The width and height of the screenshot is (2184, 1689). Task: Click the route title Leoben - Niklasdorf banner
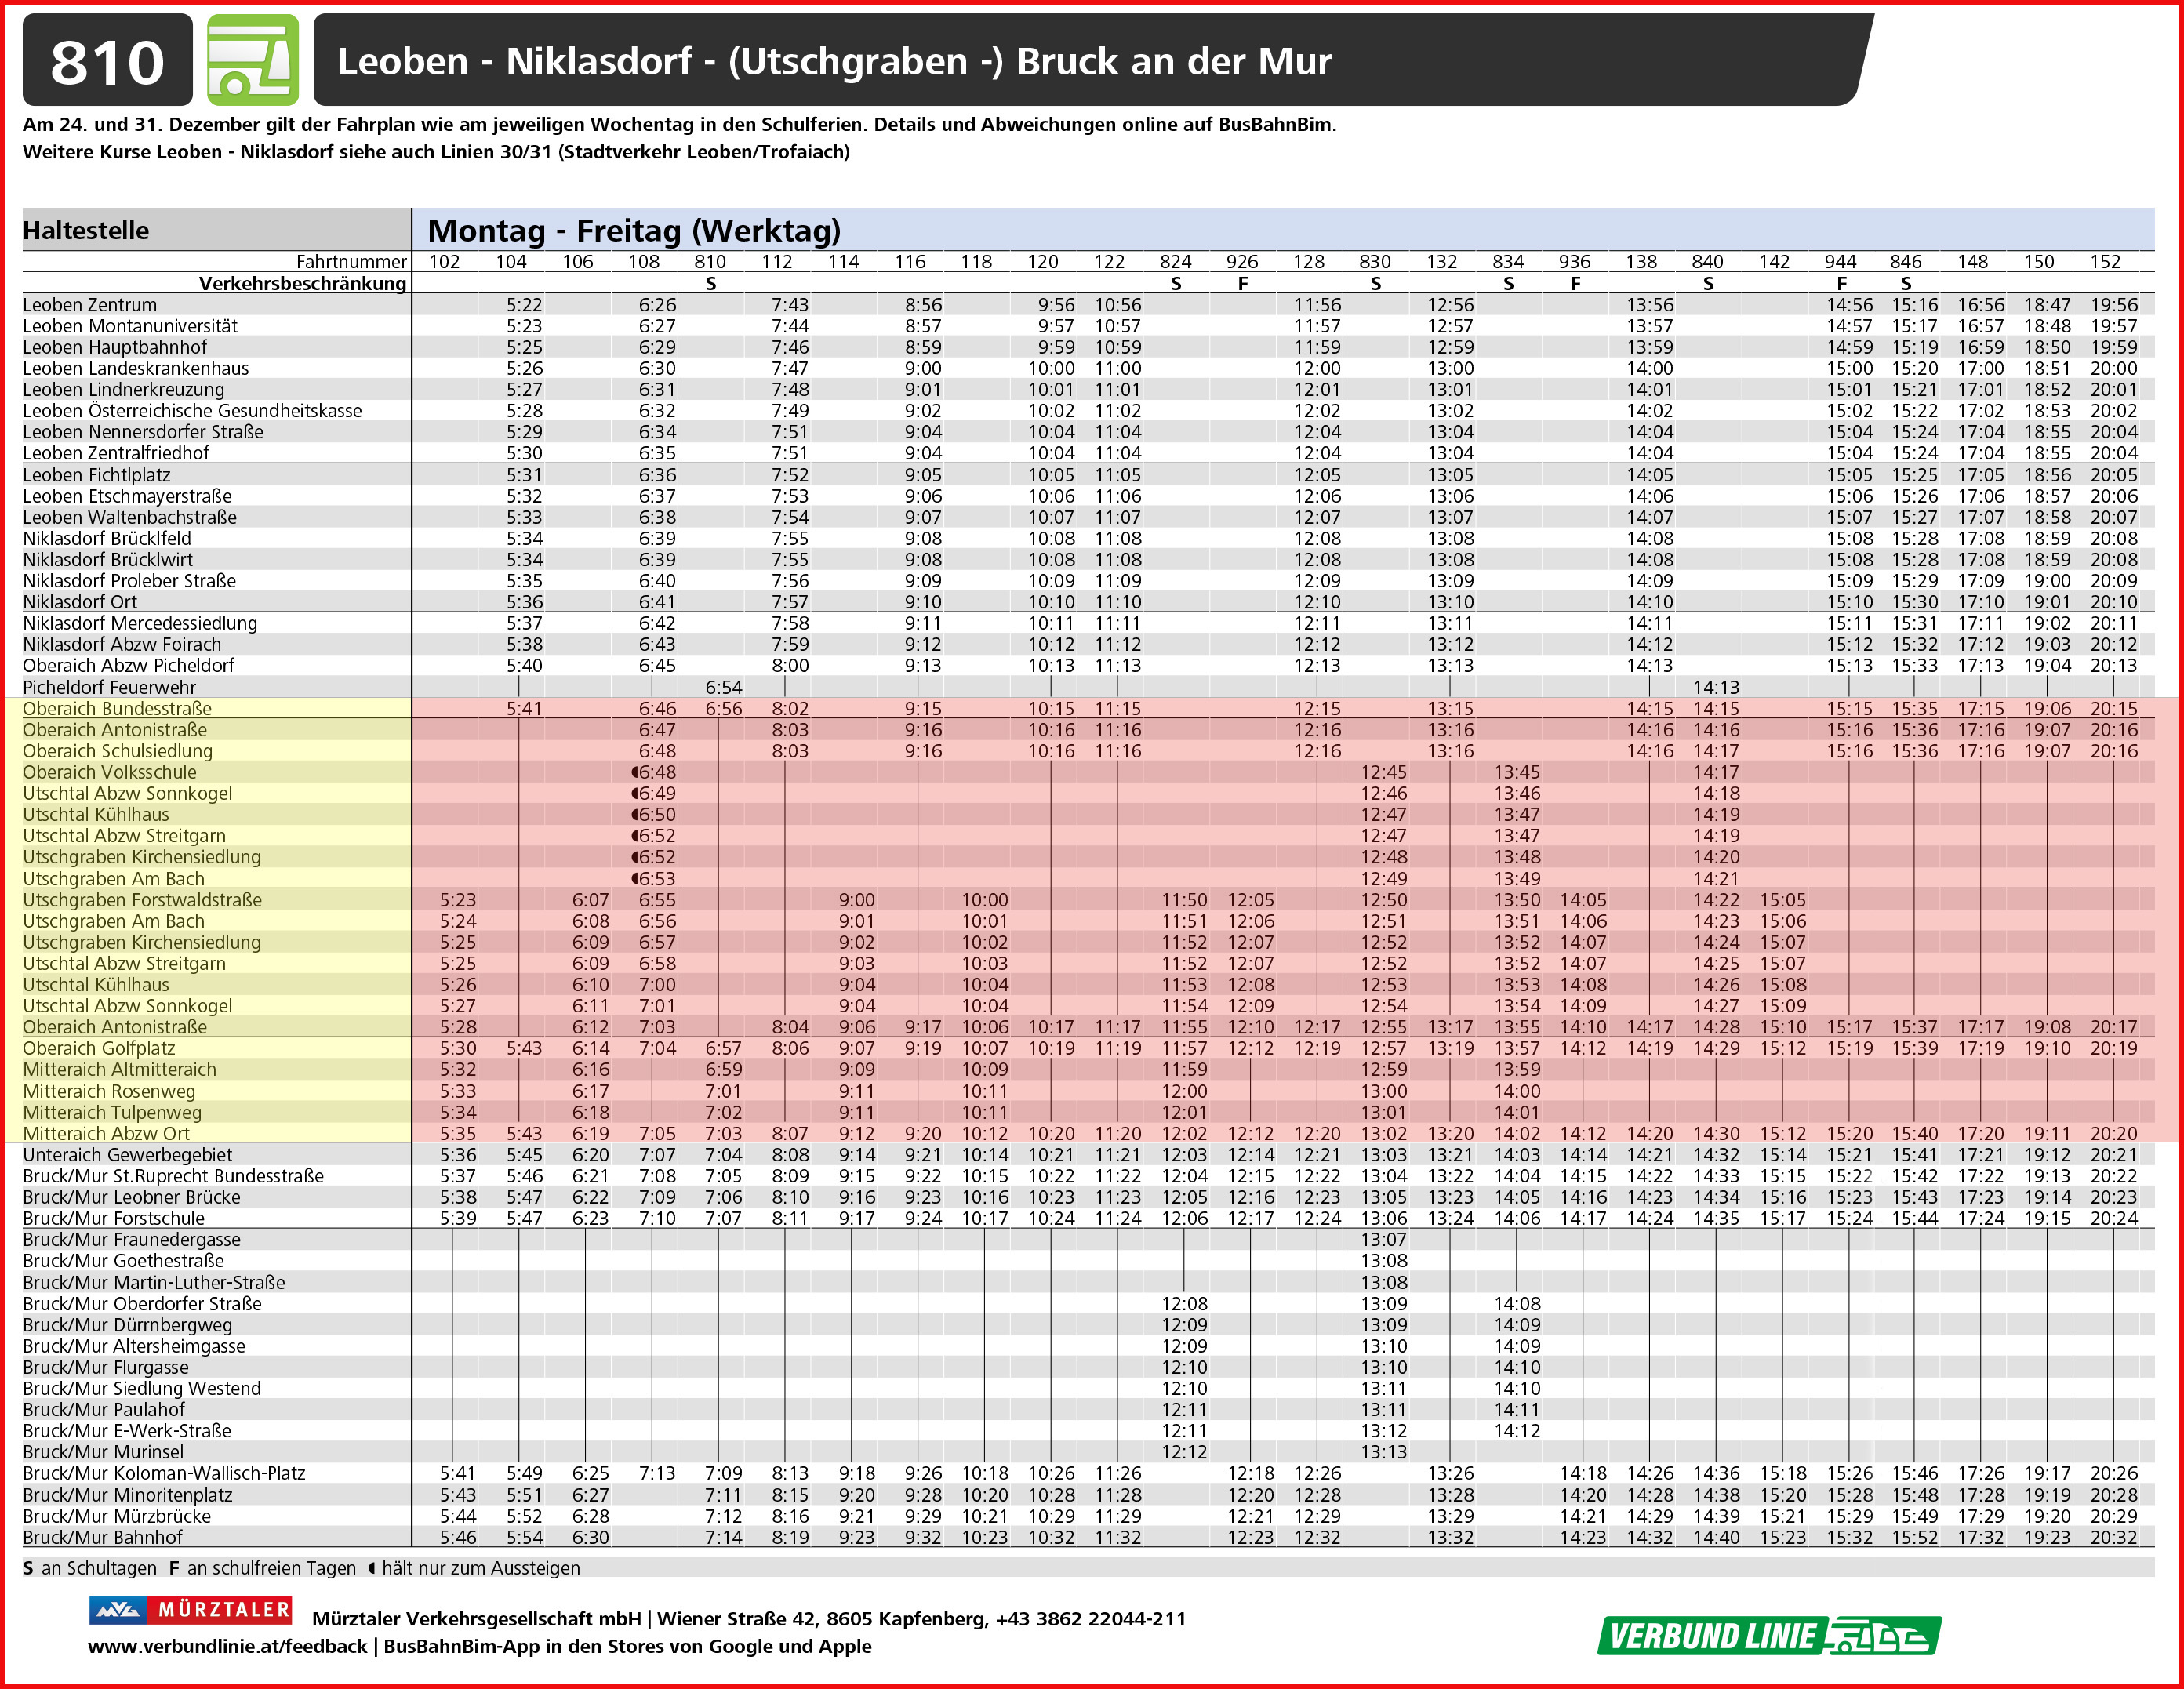pyautogui.click(x=834, y=61)
